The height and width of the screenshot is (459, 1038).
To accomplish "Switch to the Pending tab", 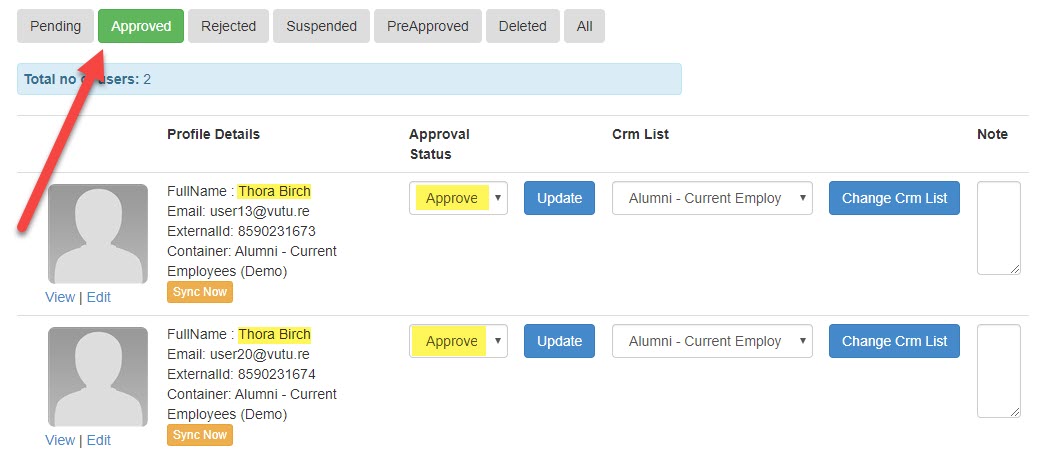I will 55,26.
